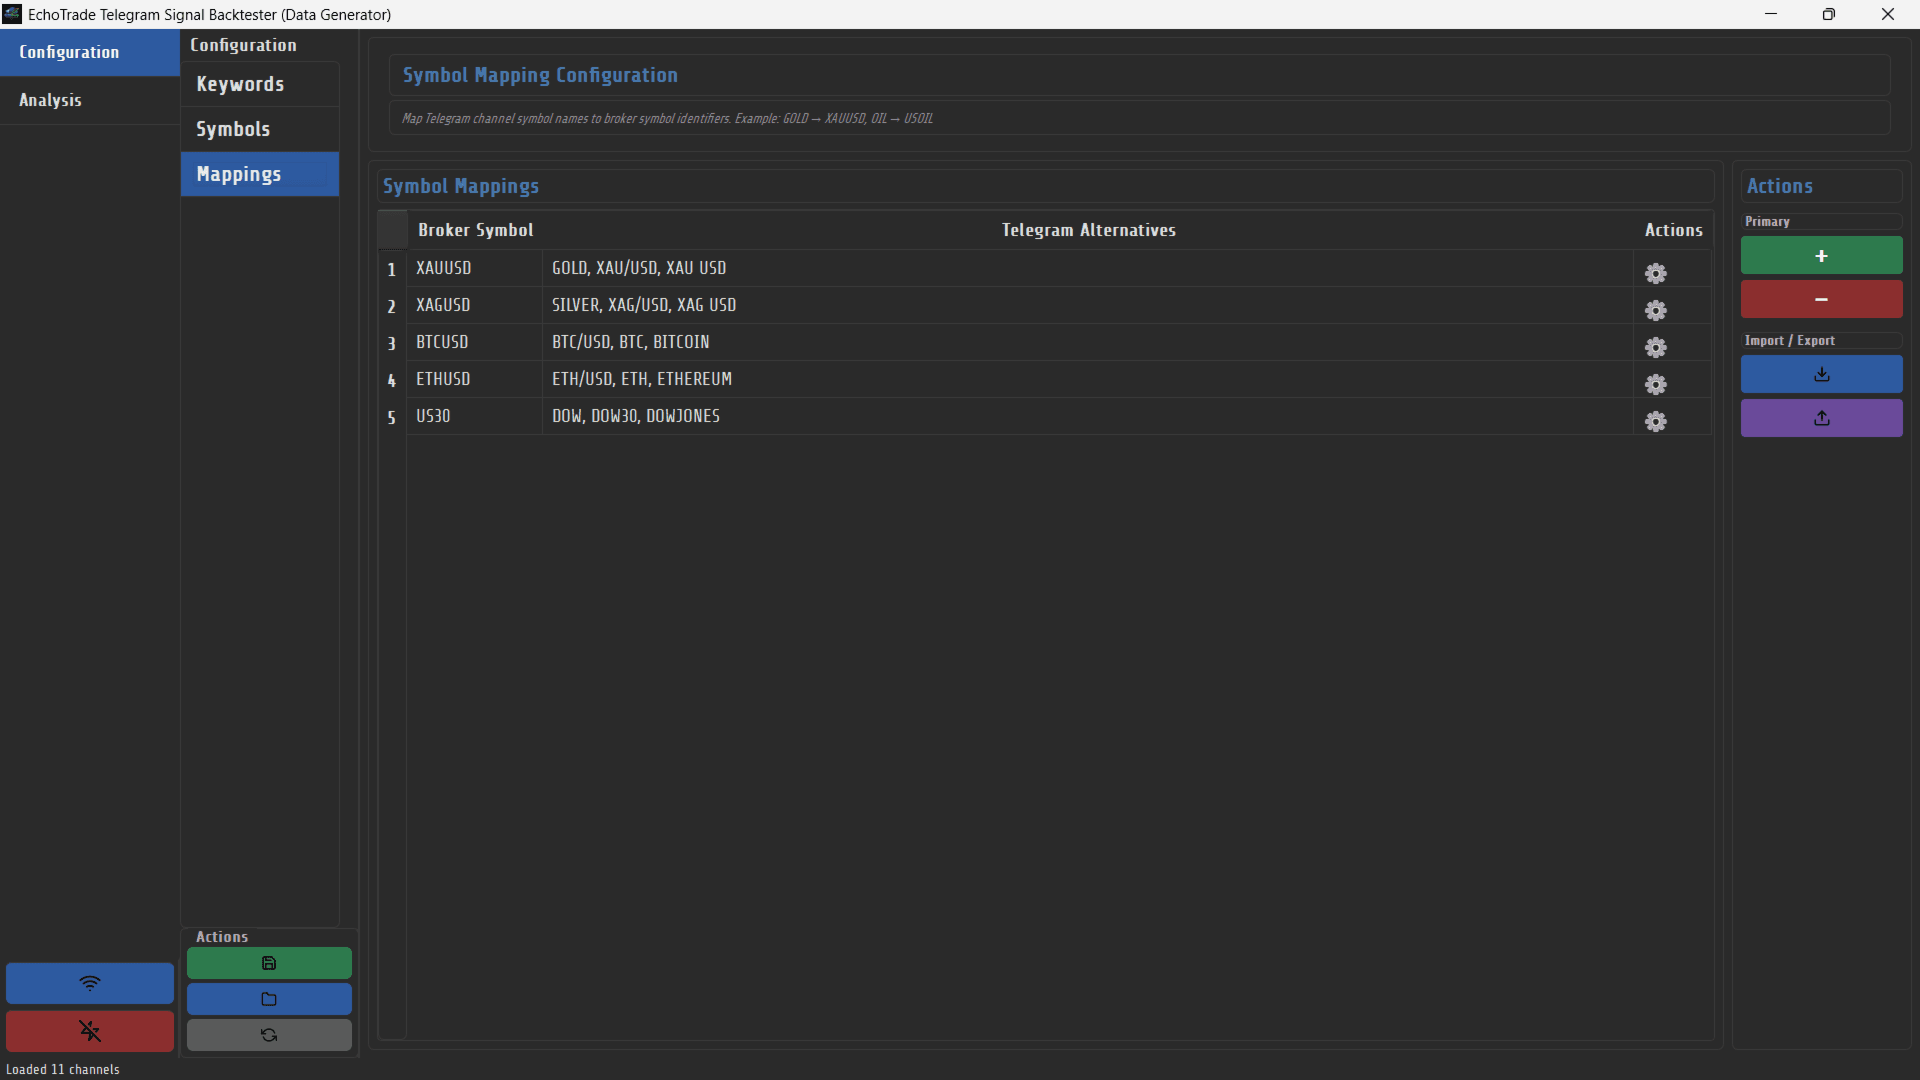
Task: Select the Mappings configuration section
Action: (260, 174)
